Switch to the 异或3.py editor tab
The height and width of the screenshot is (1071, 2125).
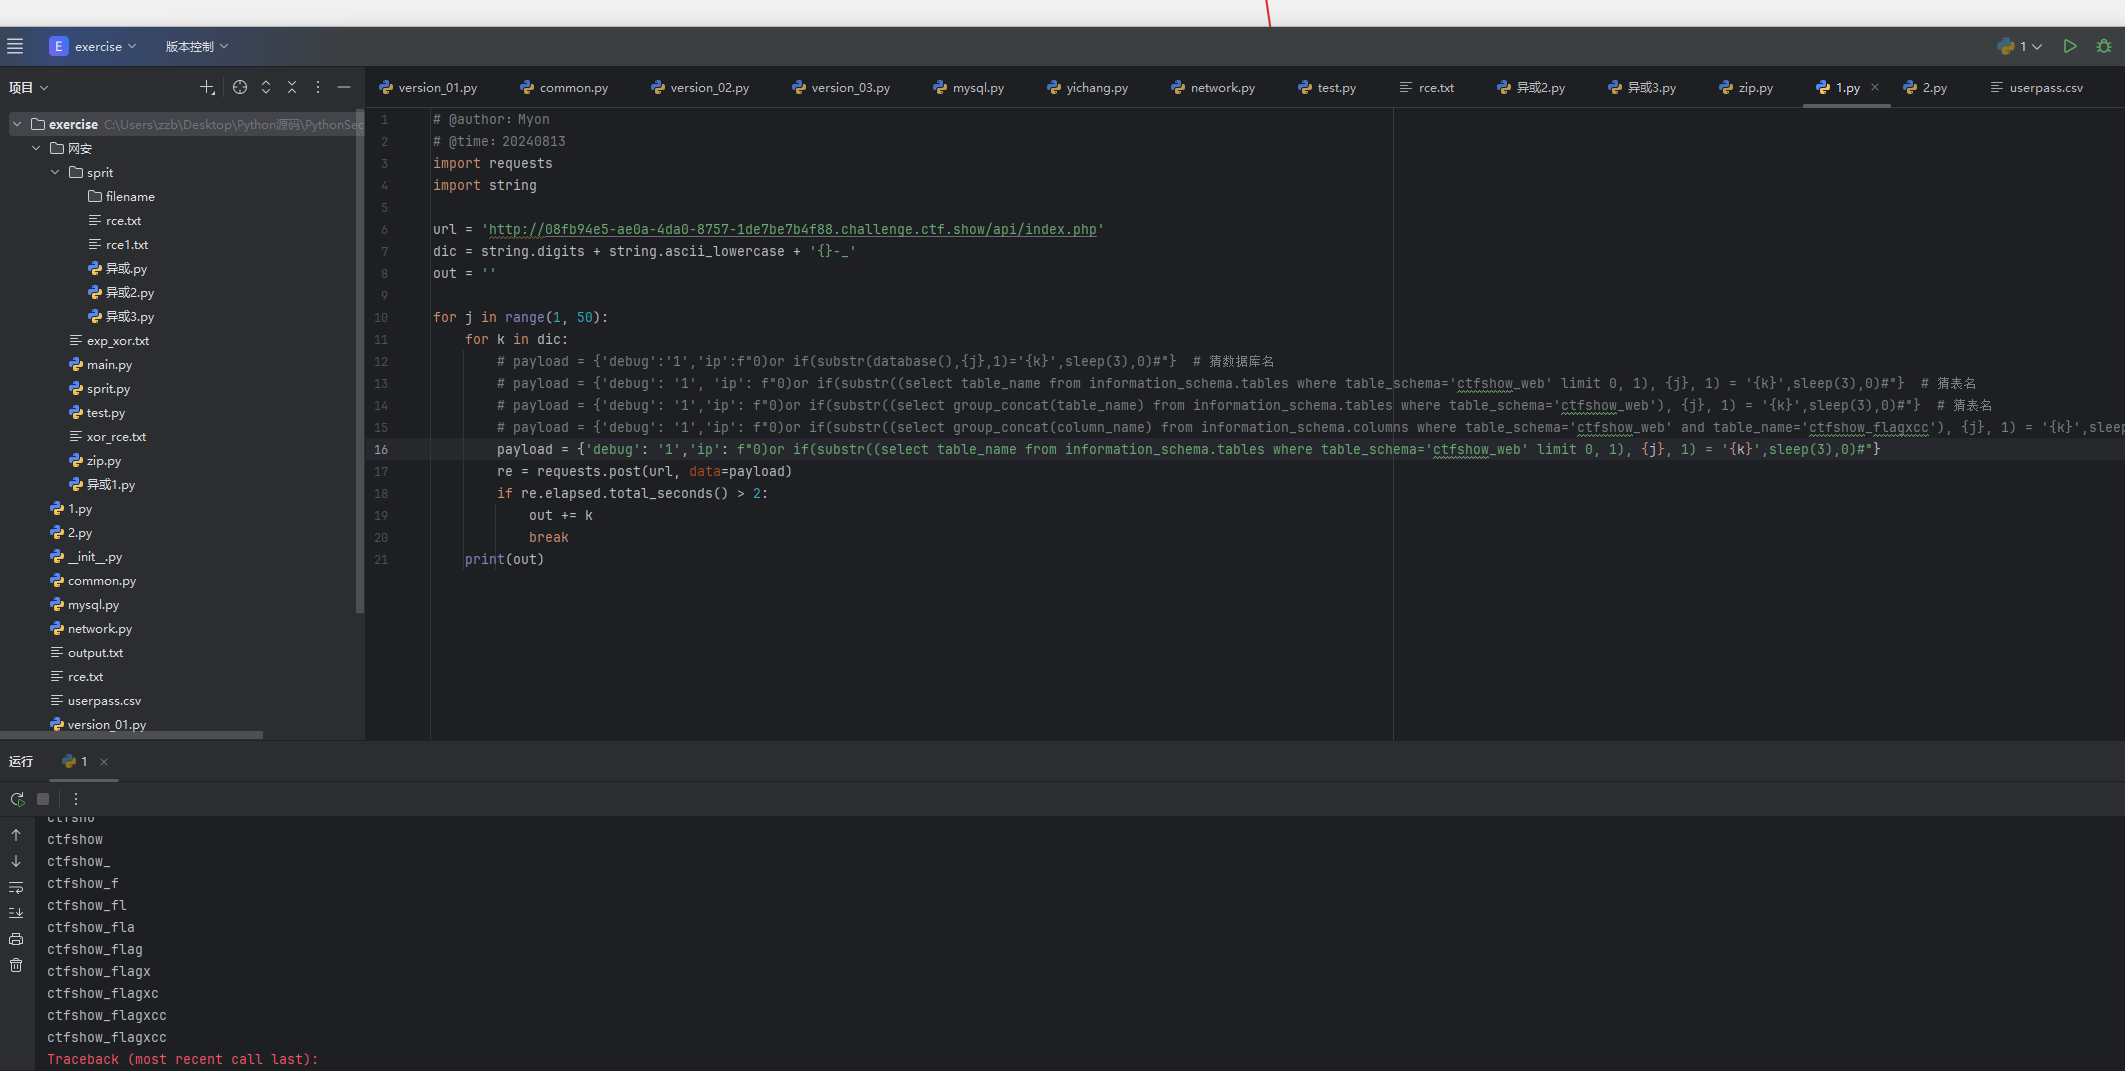tap(1642, 88)
